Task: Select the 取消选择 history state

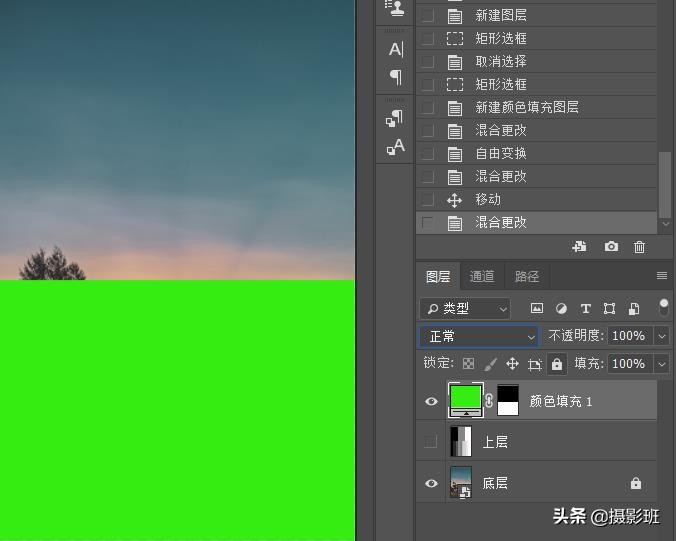Action: tap(536, 62)
